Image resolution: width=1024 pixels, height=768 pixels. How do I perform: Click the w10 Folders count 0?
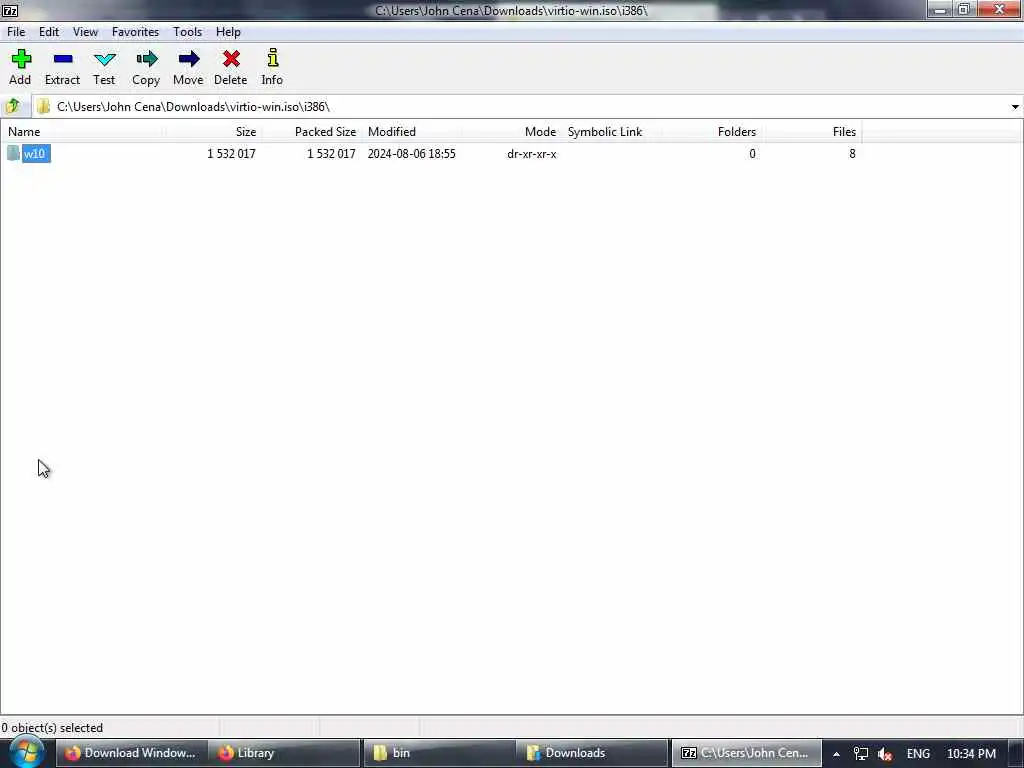(x=752, y=153)
